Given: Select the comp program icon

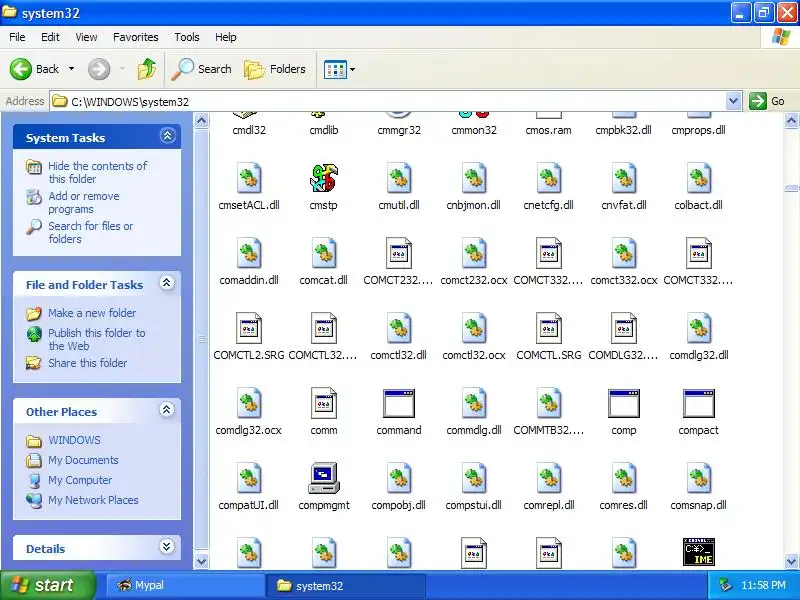Looking at the screenshot, I should click(x=623, y=403).
